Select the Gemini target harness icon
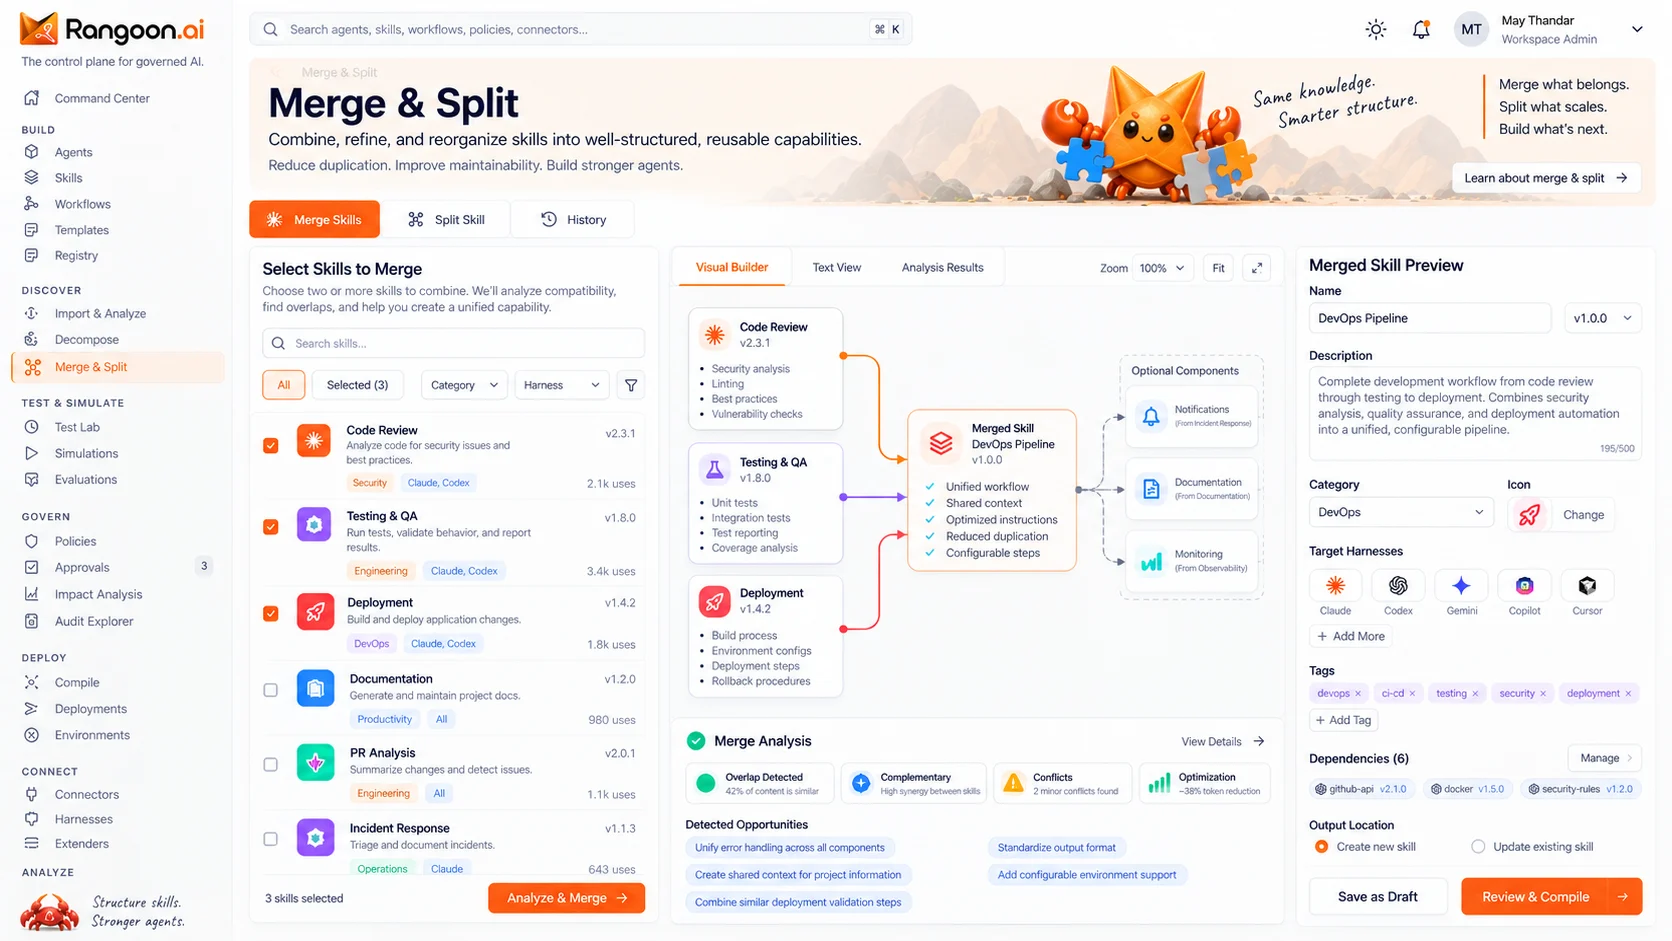 click(1461, 585)
